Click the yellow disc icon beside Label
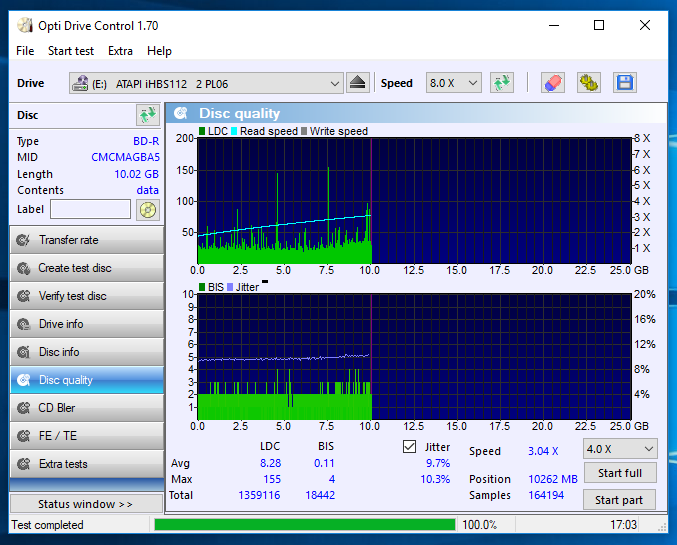Screen dimensions: 677x545 (148, 210)
